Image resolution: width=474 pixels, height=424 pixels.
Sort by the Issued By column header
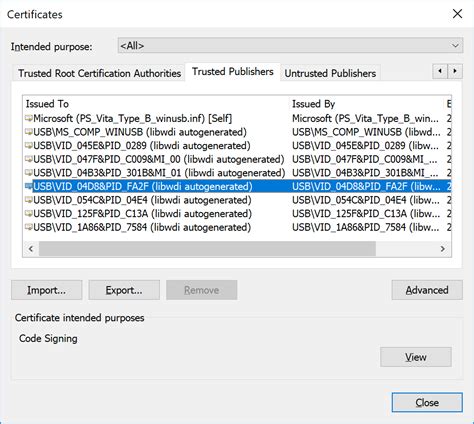pyautogui.click(x=367, y=104)
